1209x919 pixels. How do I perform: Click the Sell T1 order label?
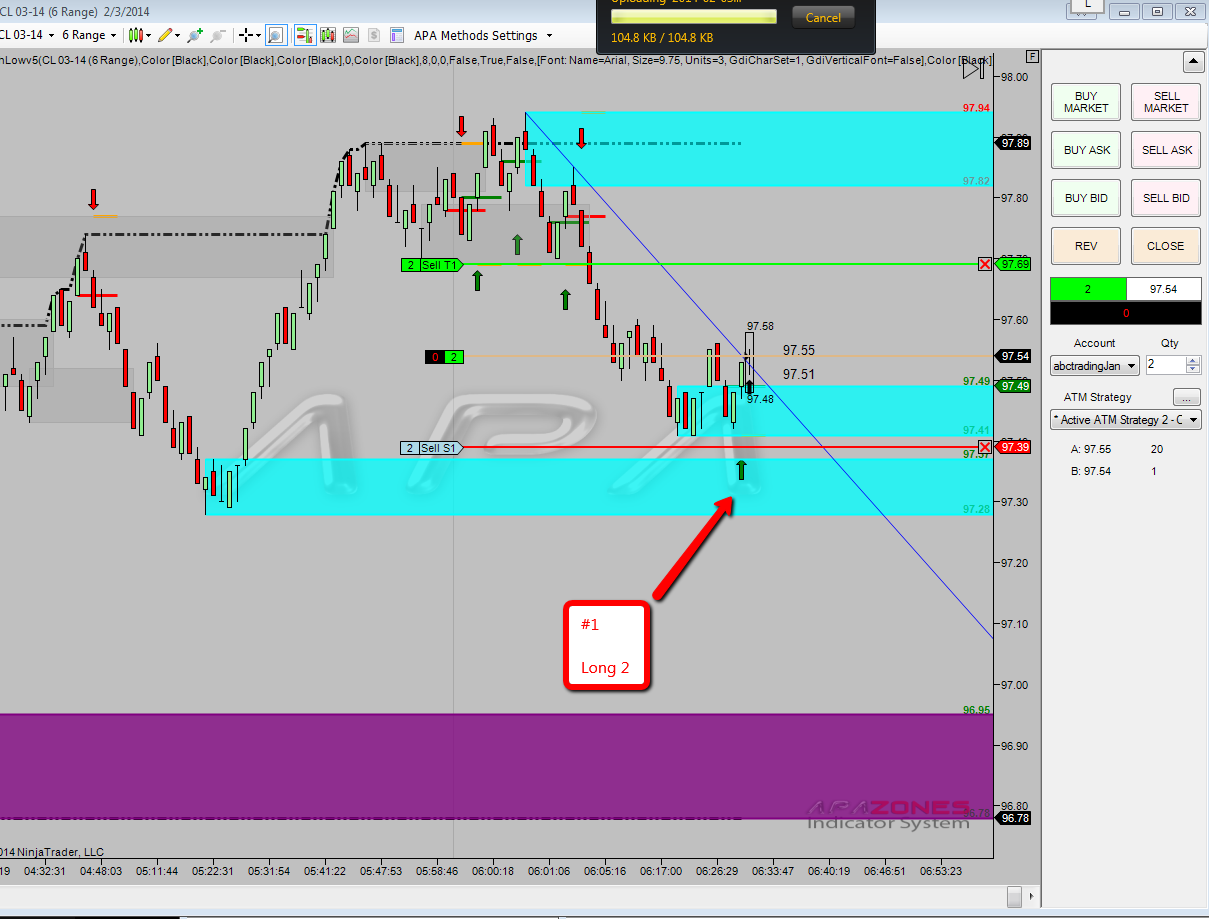point(431,265)
